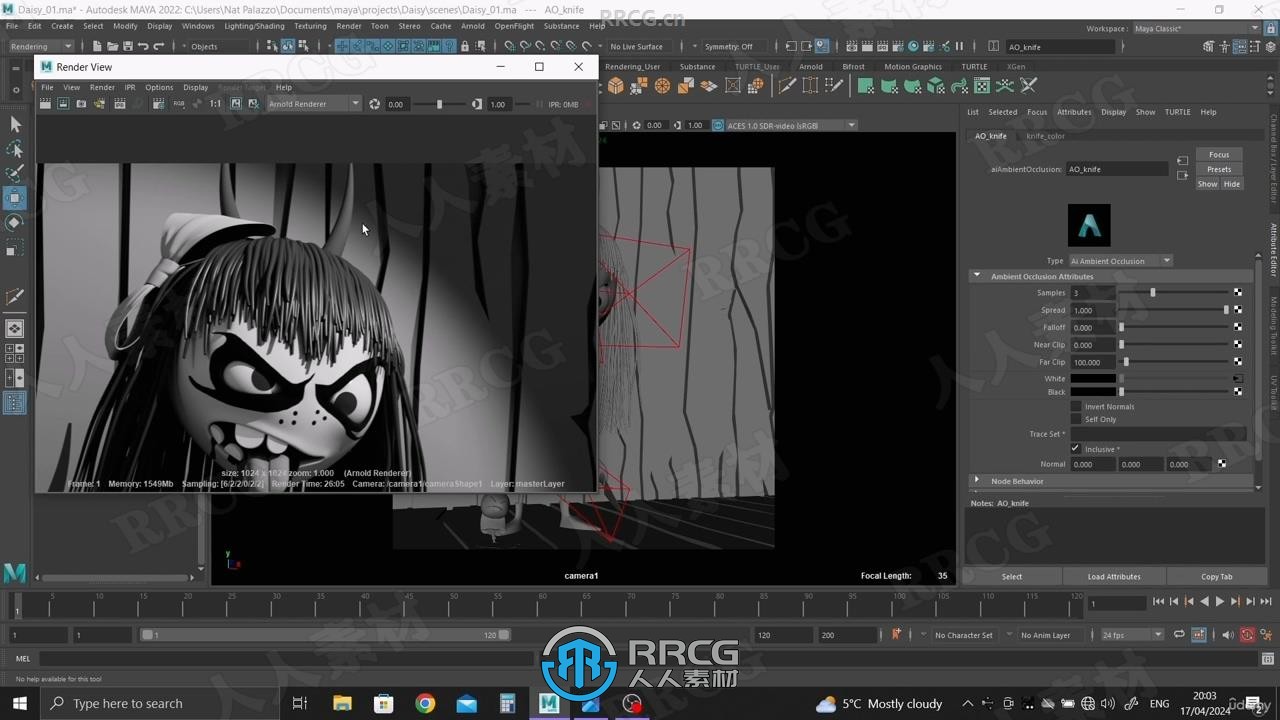
Task: Click the Load Attributes button
Action: coord(1114,577)
